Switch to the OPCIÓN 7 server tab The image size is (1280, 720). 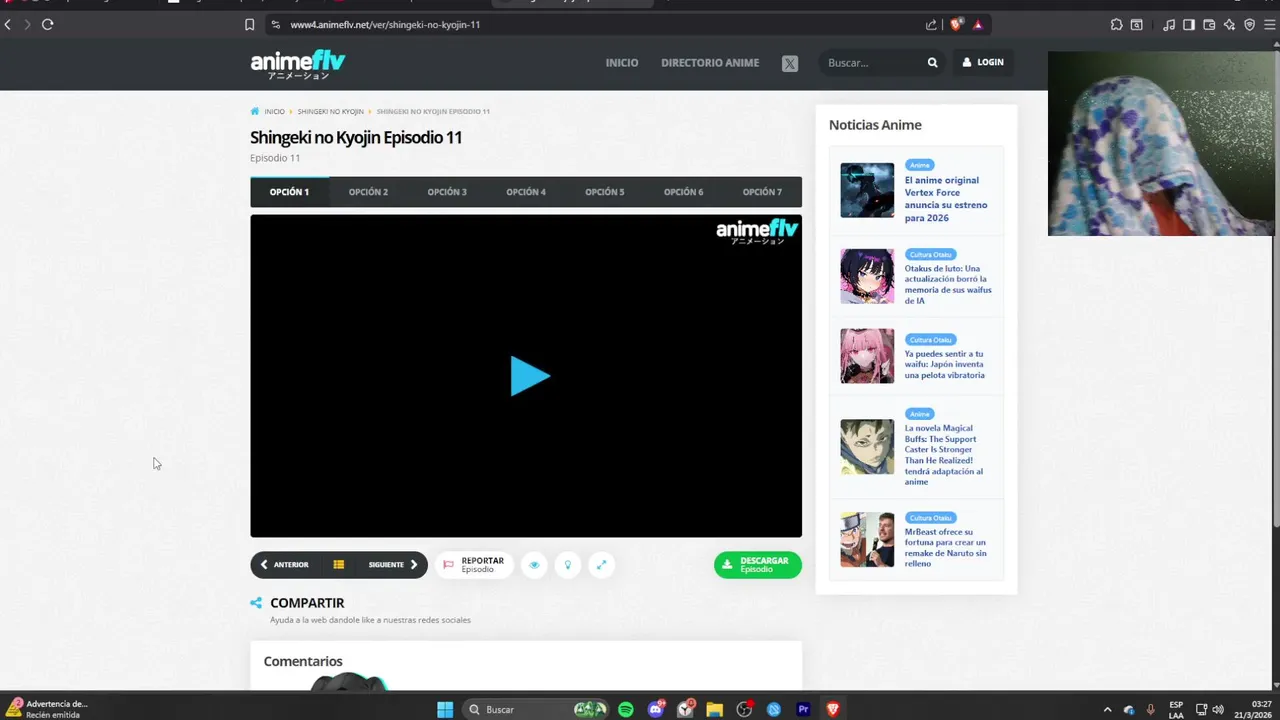tap(762, 192)
